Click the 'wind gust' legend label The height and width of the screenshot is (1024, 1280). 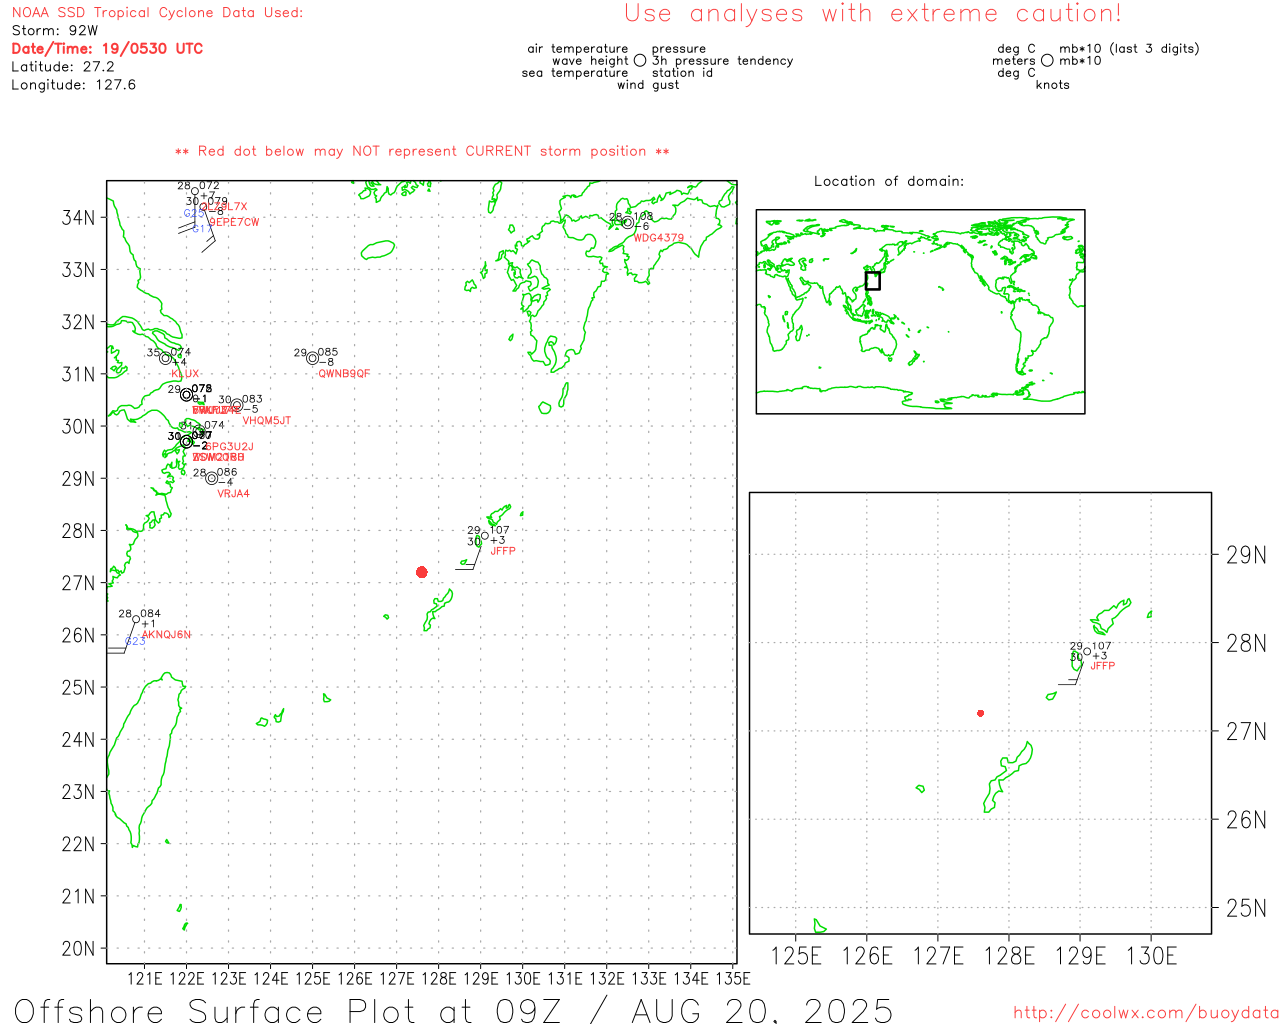[648, 85]
